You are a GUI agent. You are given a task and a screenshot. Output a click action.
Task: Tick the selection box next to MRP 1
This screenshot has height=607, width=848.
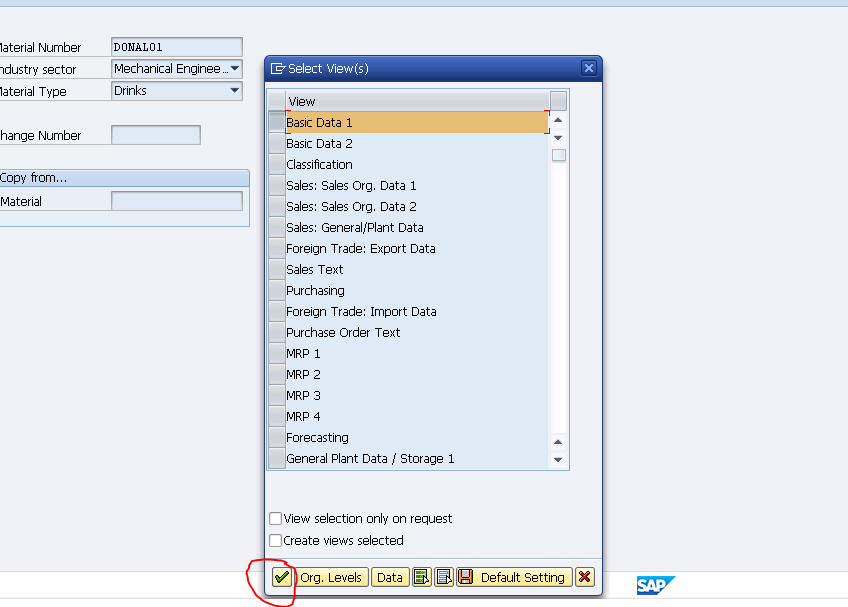click(x=277, y=352)
